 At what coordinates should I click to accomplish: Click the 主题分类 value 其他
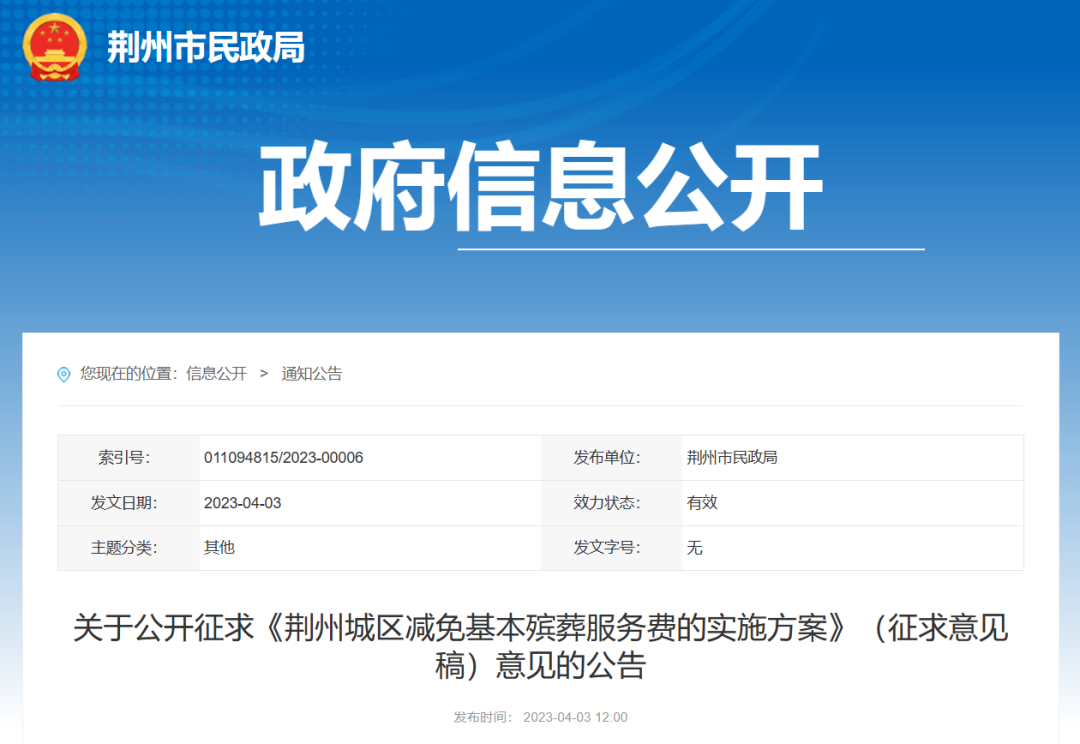pos(218,548)
